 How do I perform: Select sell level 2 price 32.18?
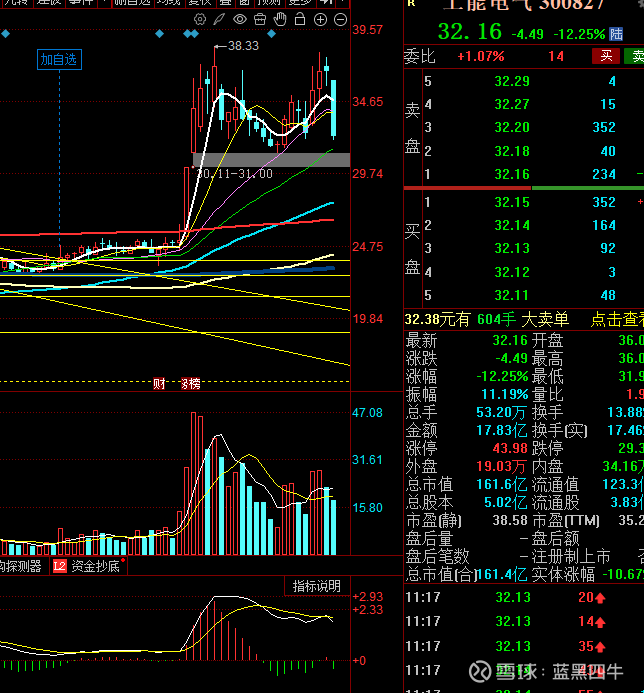[x=512, y=151]
